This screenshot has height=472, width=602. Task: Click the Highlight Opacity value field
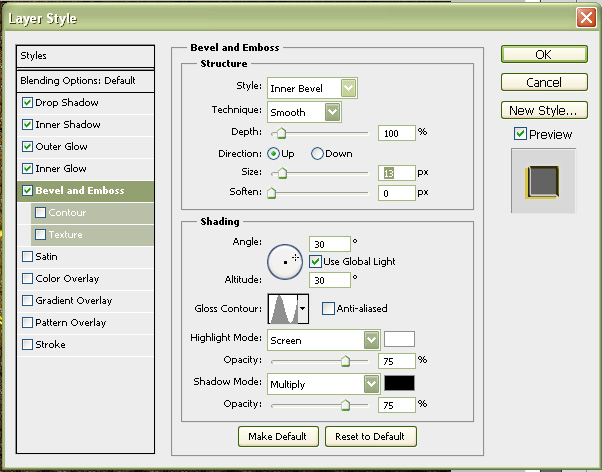tap(397, 361)
